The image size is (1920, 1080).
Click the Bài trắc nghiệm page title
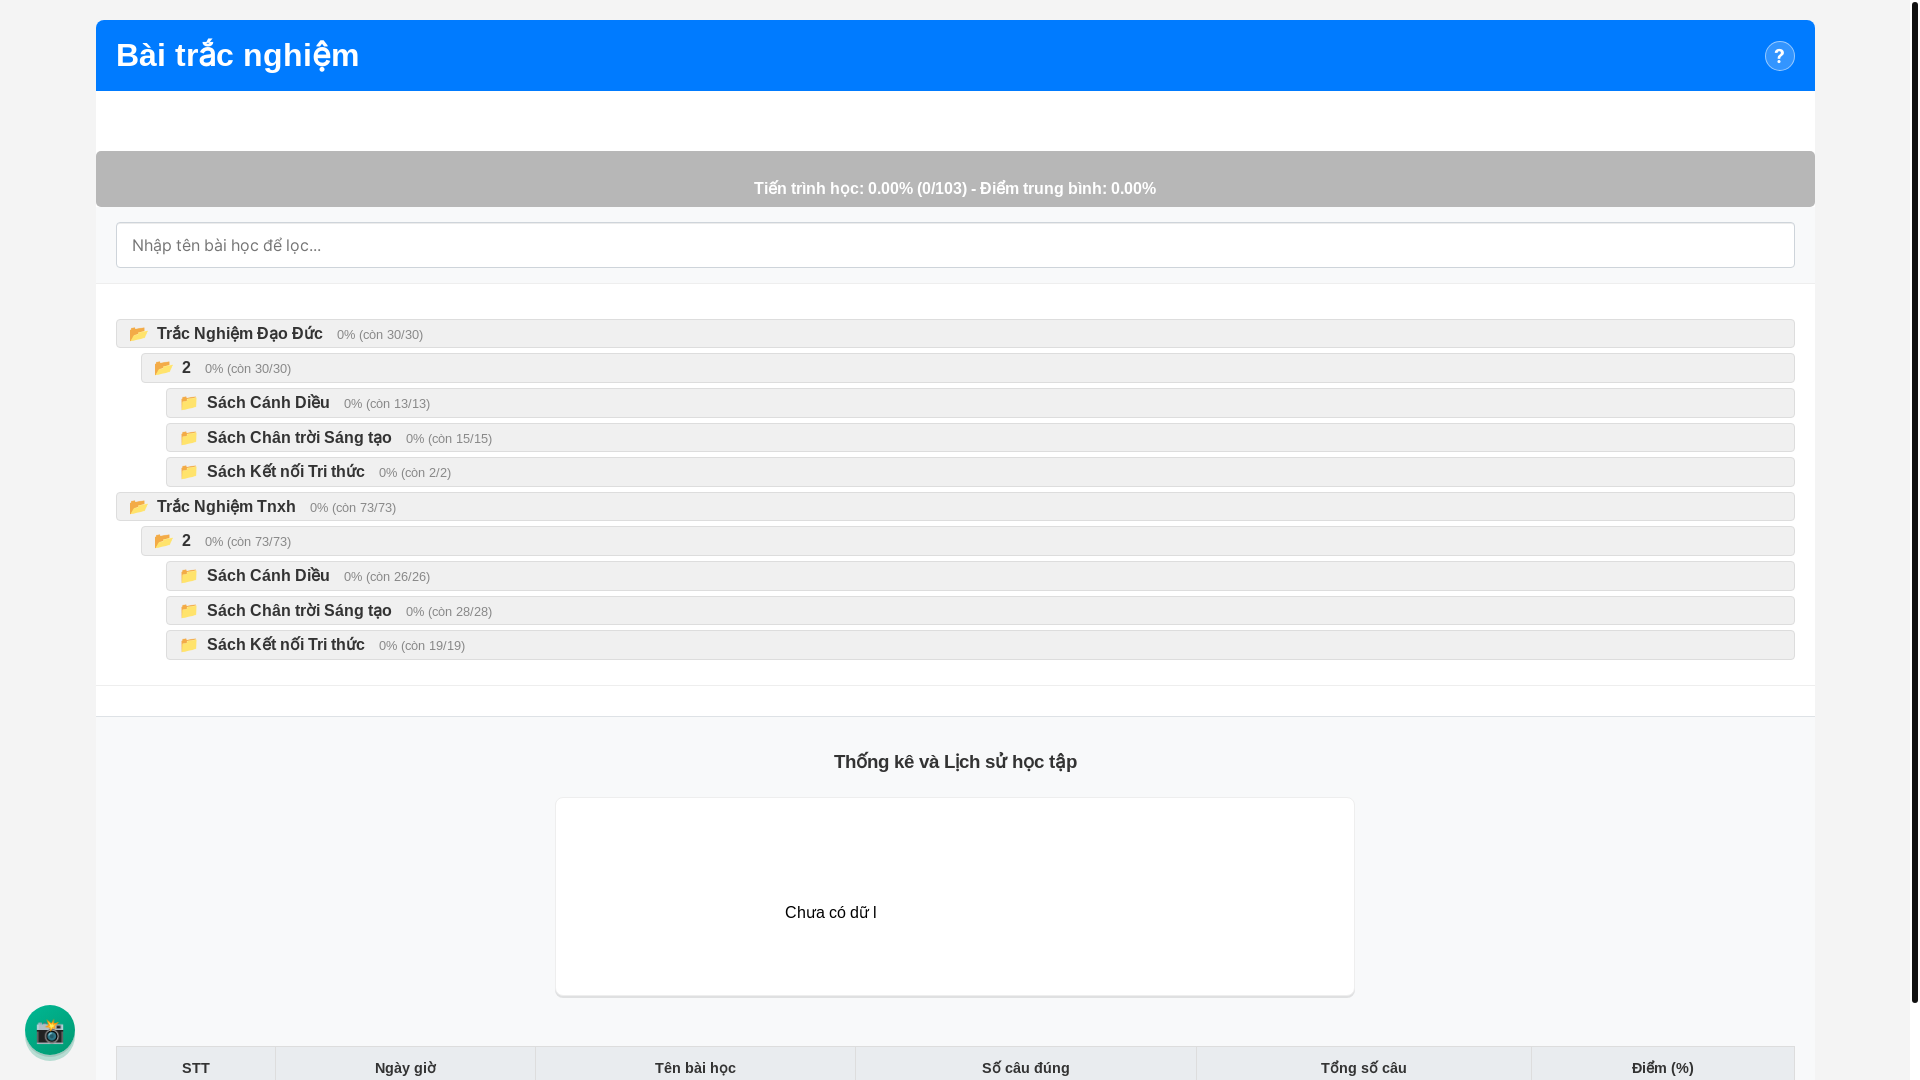(238, 55)
